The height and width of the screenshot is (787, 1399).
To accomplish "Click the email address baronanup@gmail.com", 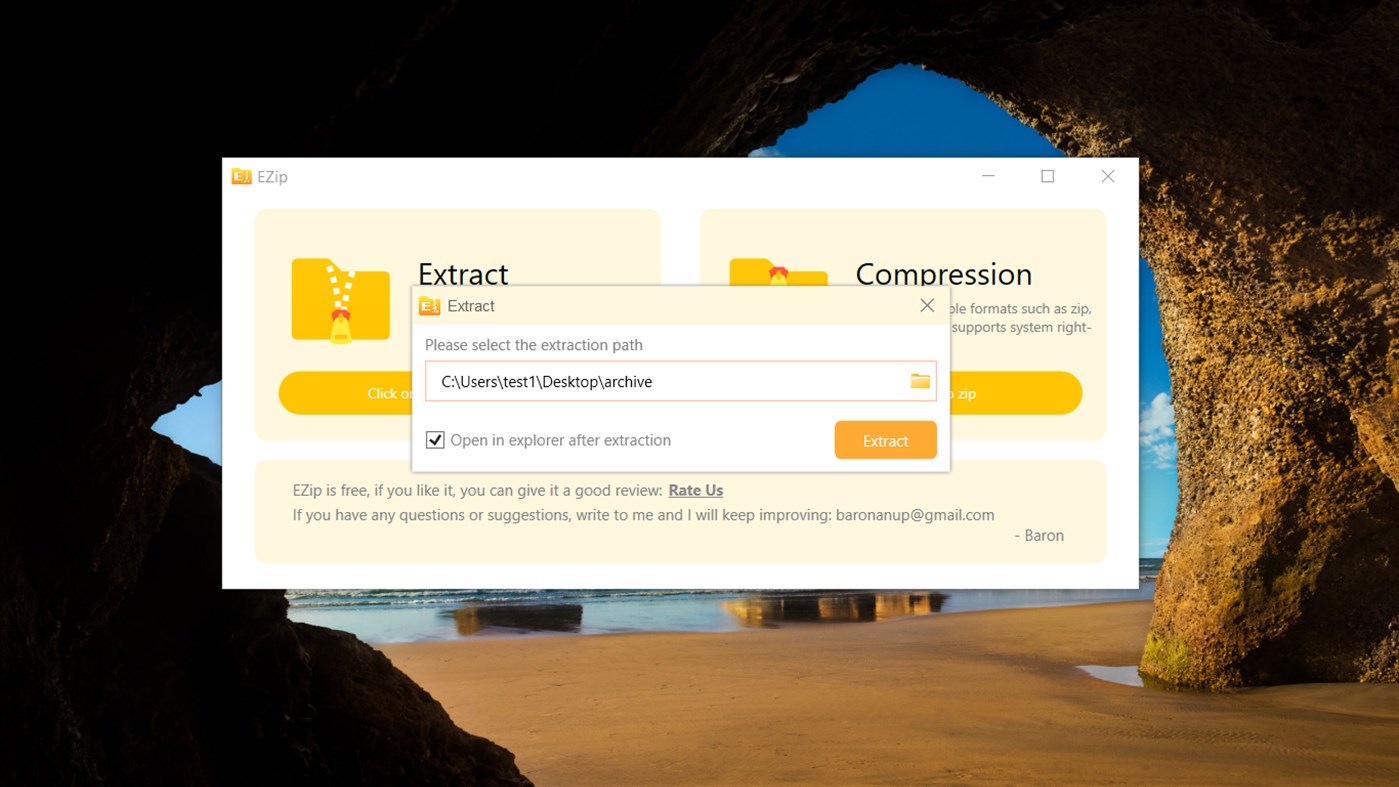I will tap(915, 514).
